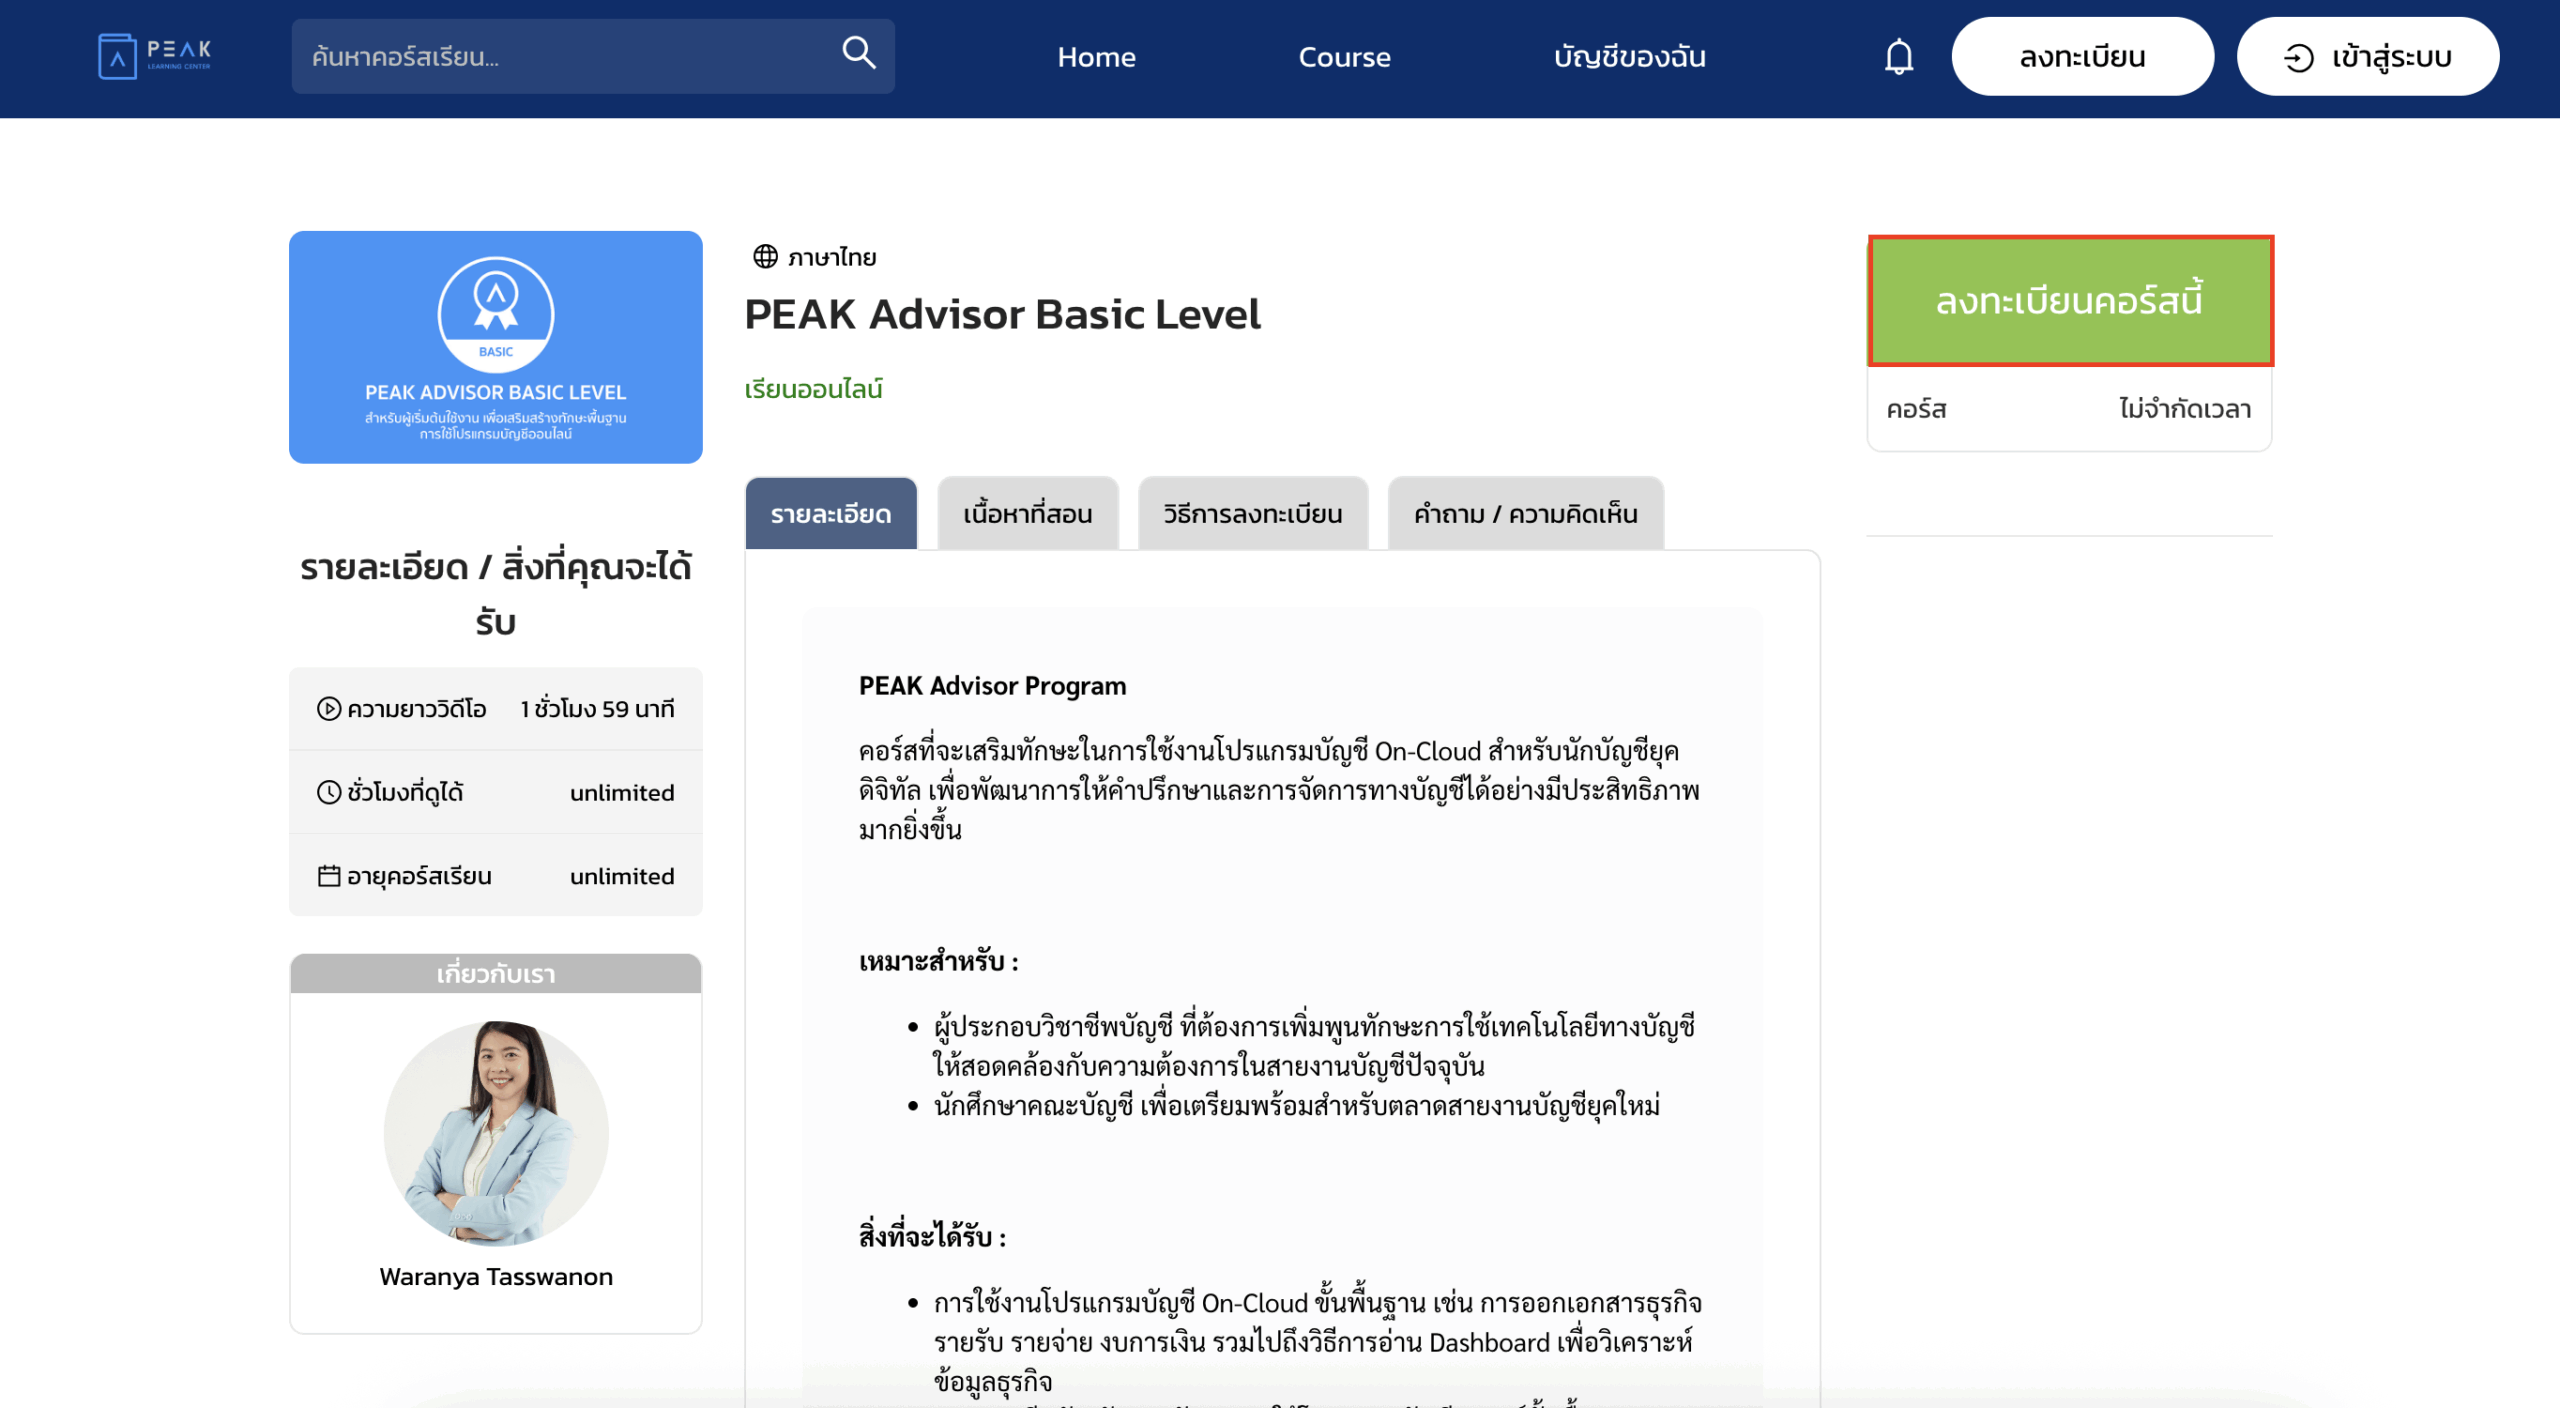Switch to the เนื้อหาที่สอน tab
The image size is (2560, 1408).
(x=1027, y=513)
